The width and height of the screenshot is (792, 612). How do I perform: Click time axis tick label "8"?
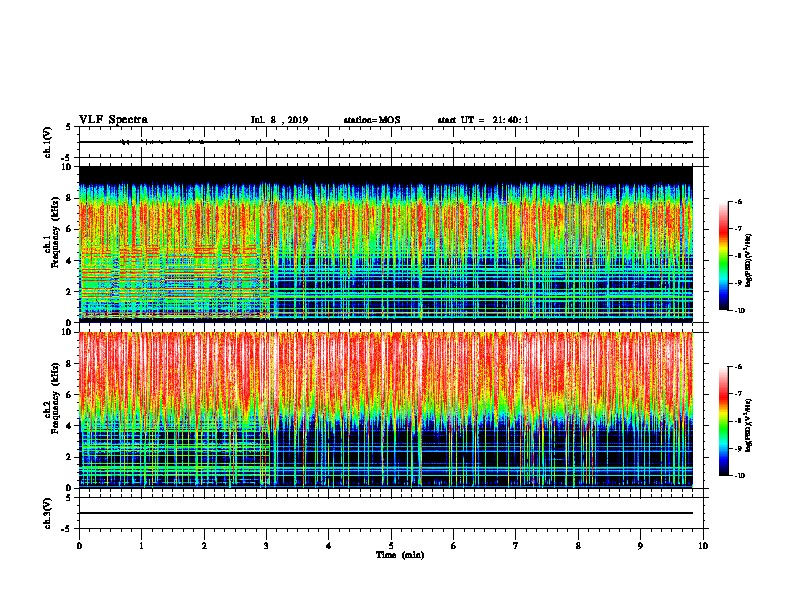click(x=578, y=546)
